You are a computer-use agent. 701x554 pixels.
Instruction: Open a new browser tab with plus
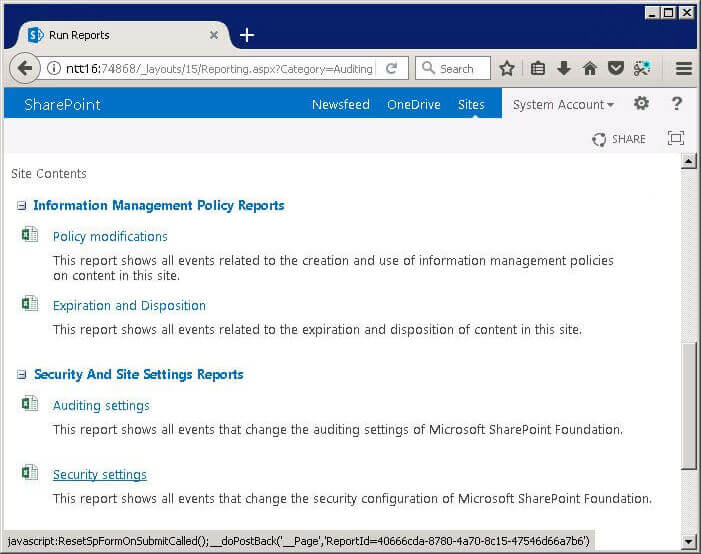click(x=247, y=35)
